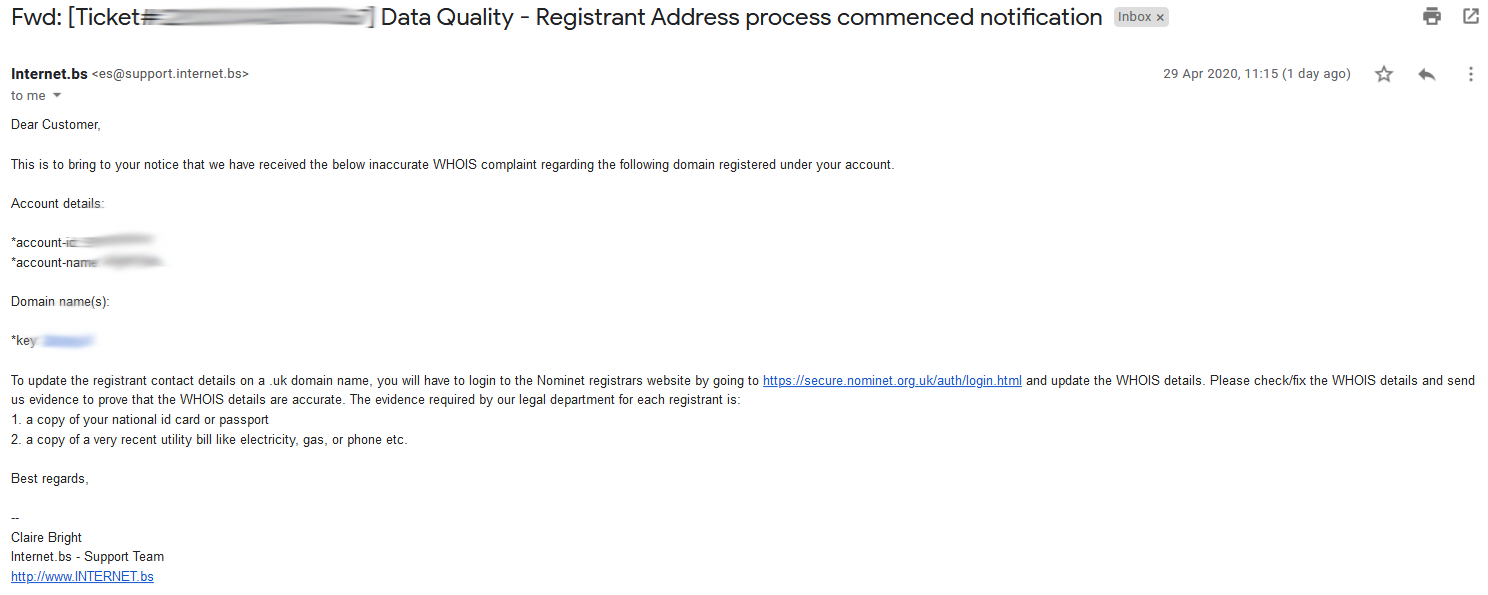Click the sender name Internet.bs
This screenshot has width=1488, height=595.
pos(49,74)
